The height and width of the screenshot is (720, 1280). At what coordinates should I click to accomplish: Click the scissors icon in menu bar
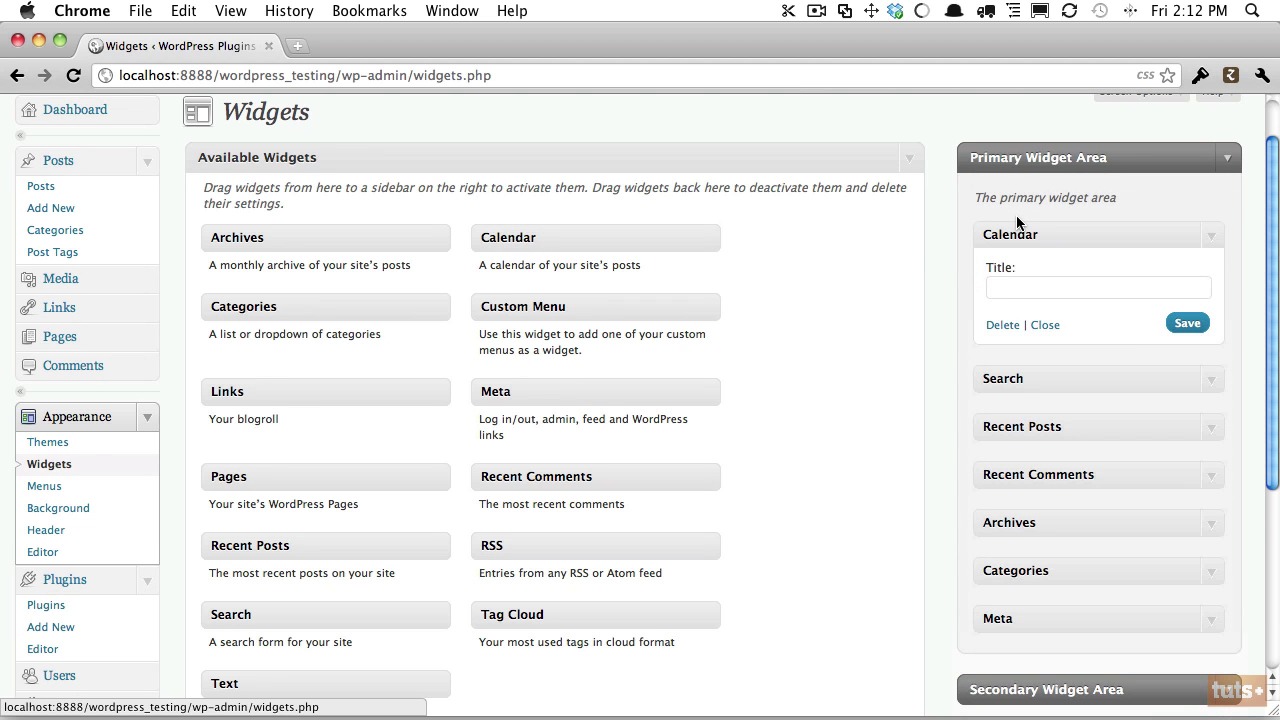tap(788, 11)
